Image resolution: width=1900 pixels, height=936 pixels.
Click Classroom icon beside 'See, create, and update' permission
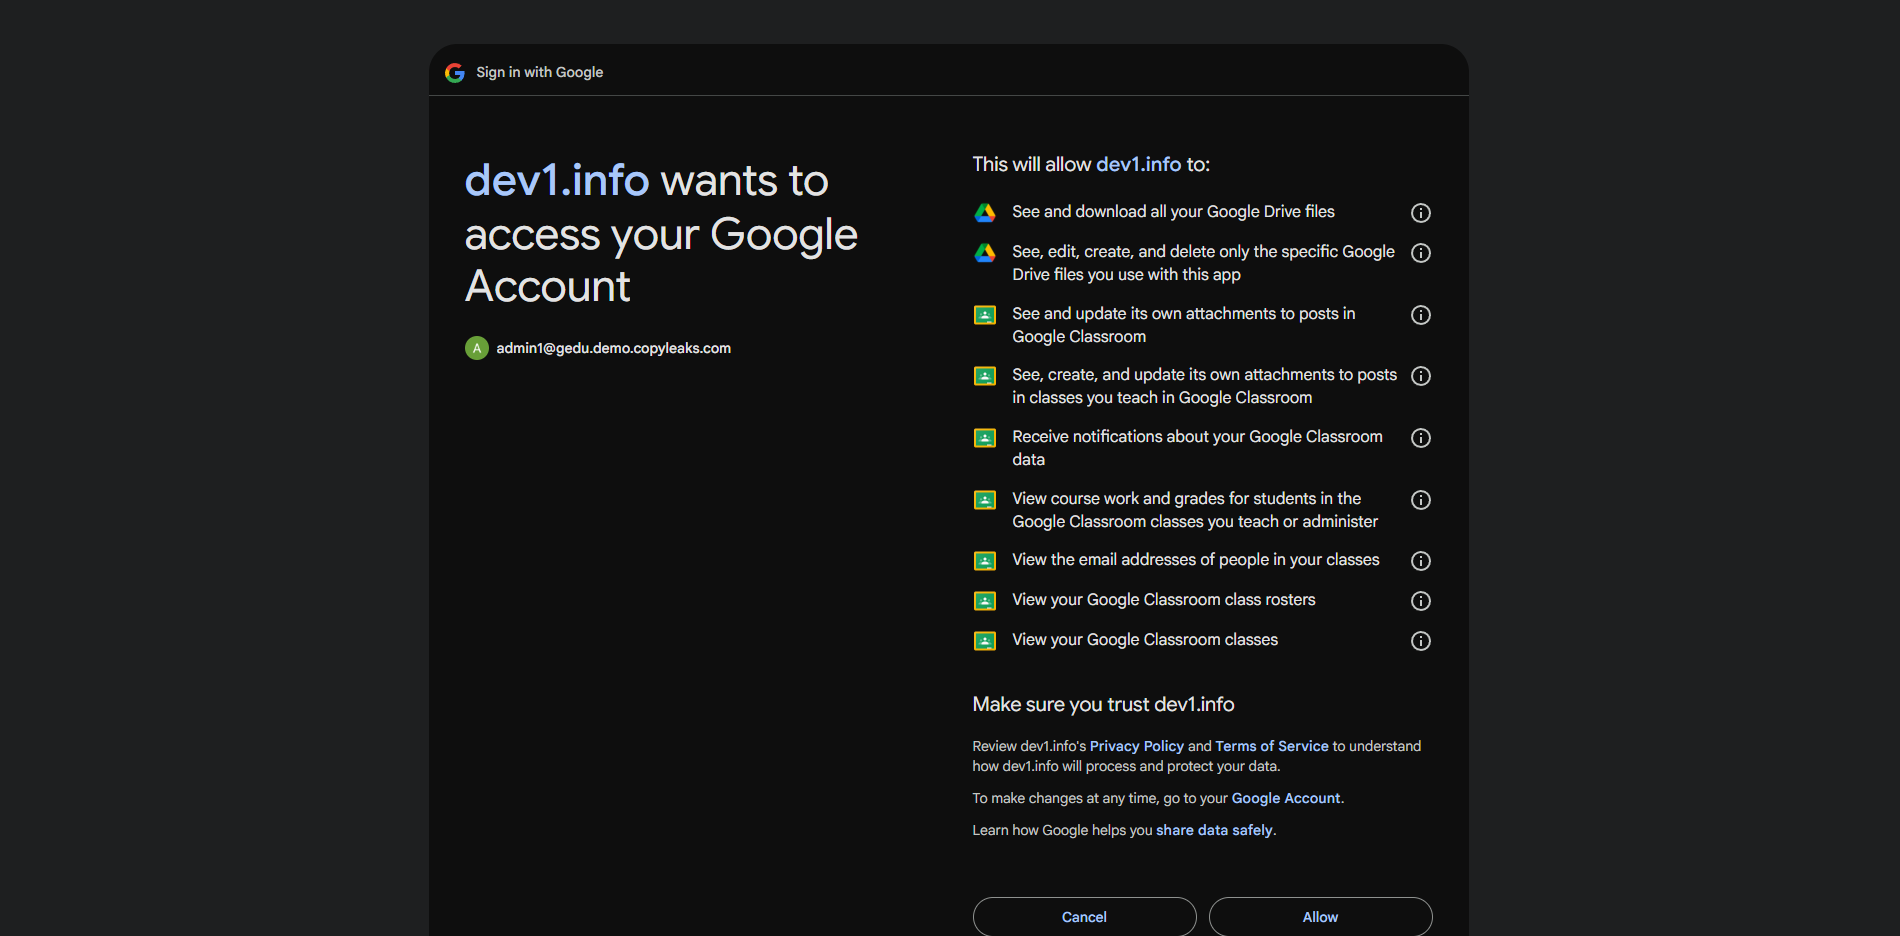pos(985,376)
